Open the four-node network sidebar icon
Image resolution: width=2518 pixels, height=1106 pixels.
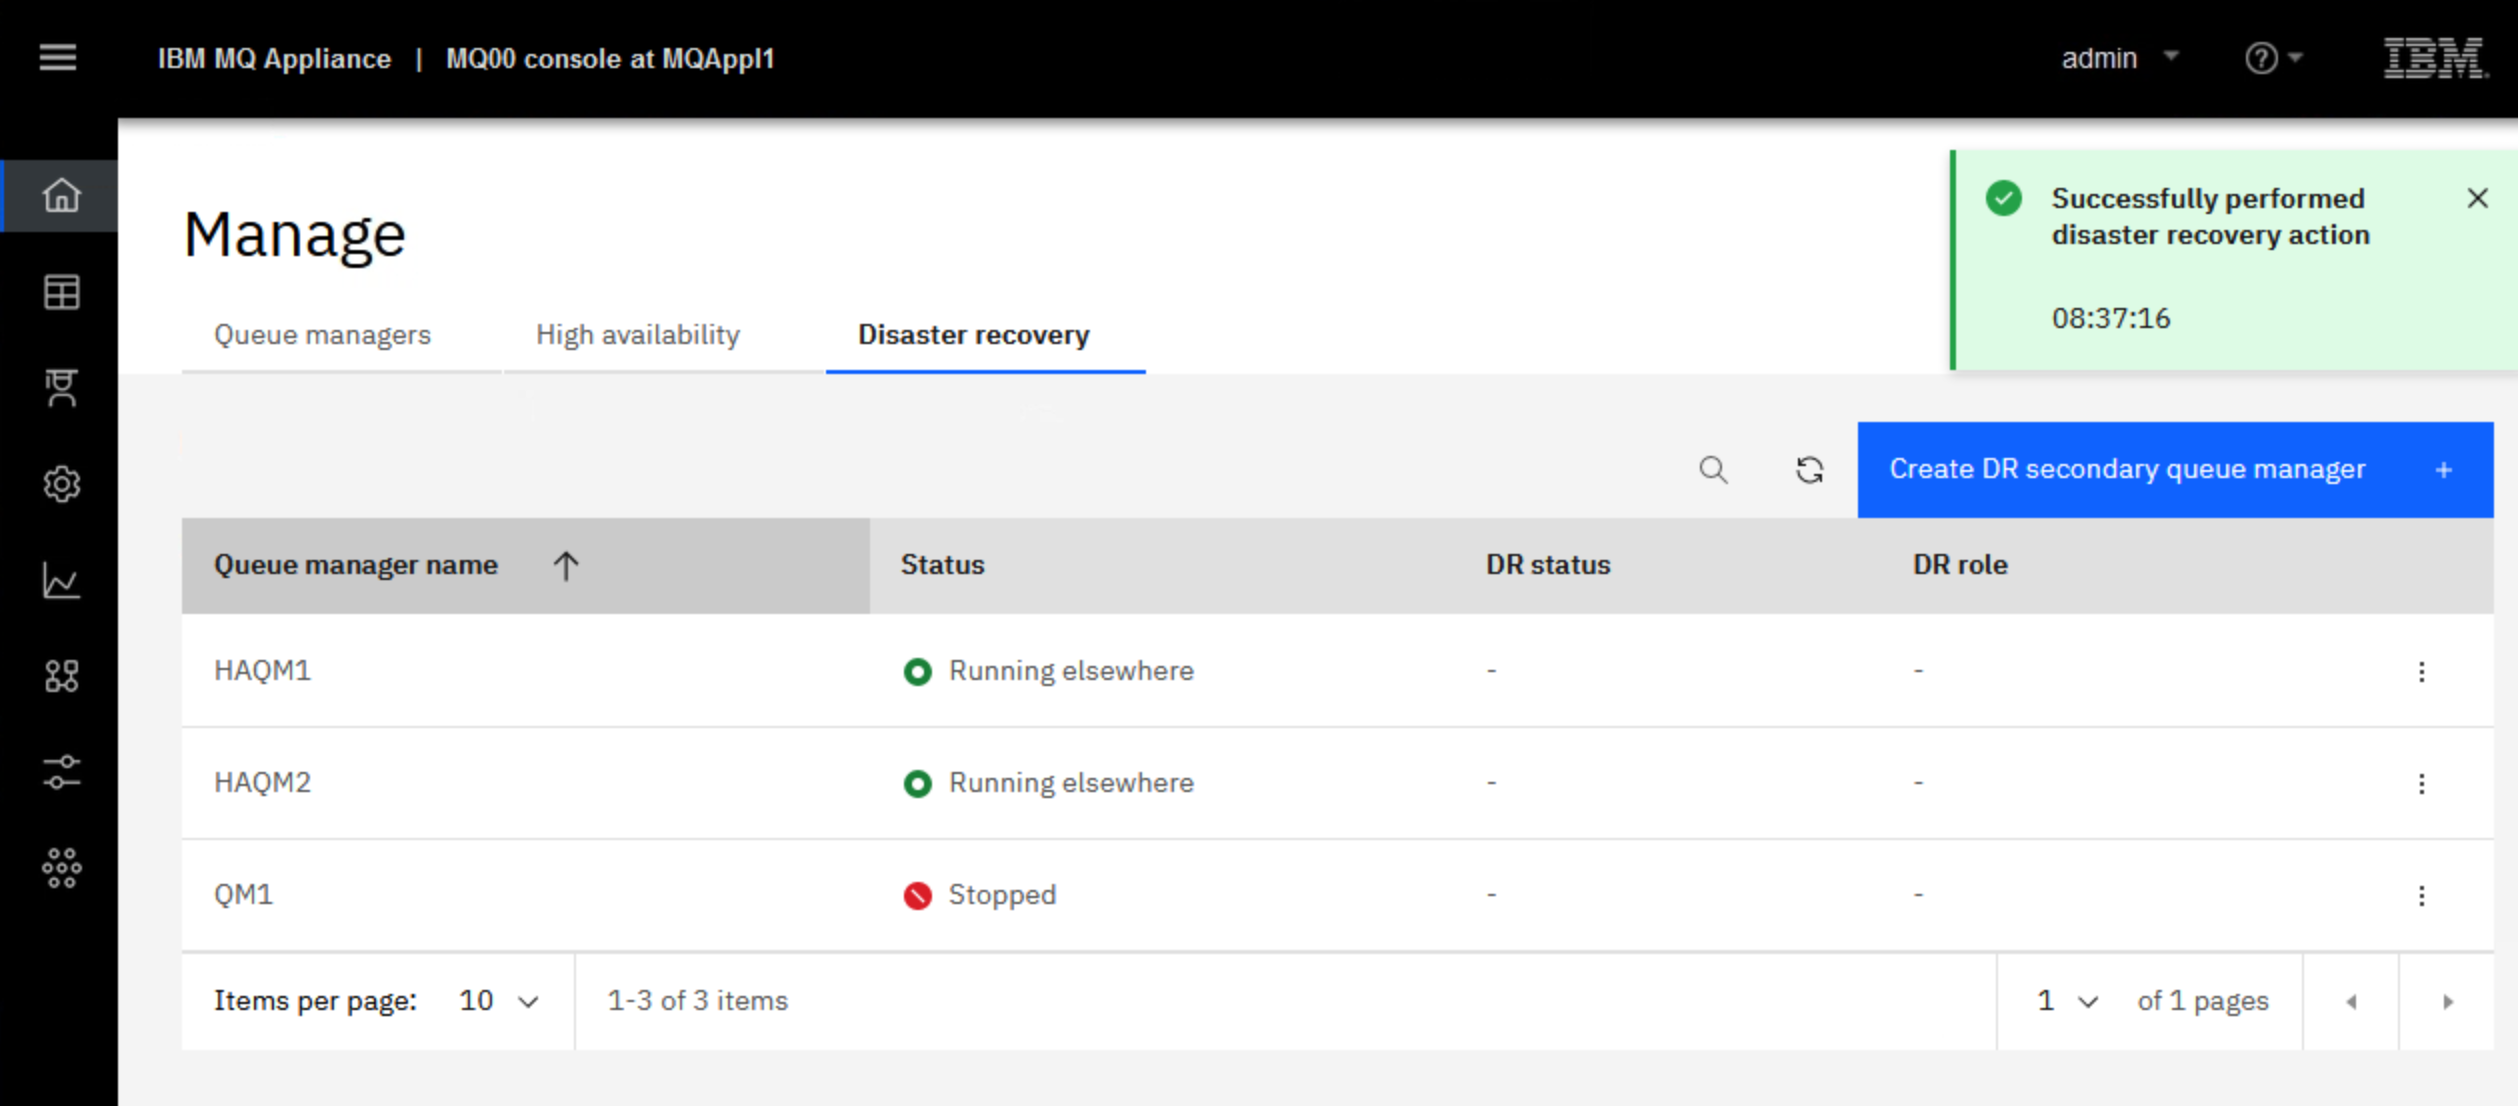coord(61,676)
